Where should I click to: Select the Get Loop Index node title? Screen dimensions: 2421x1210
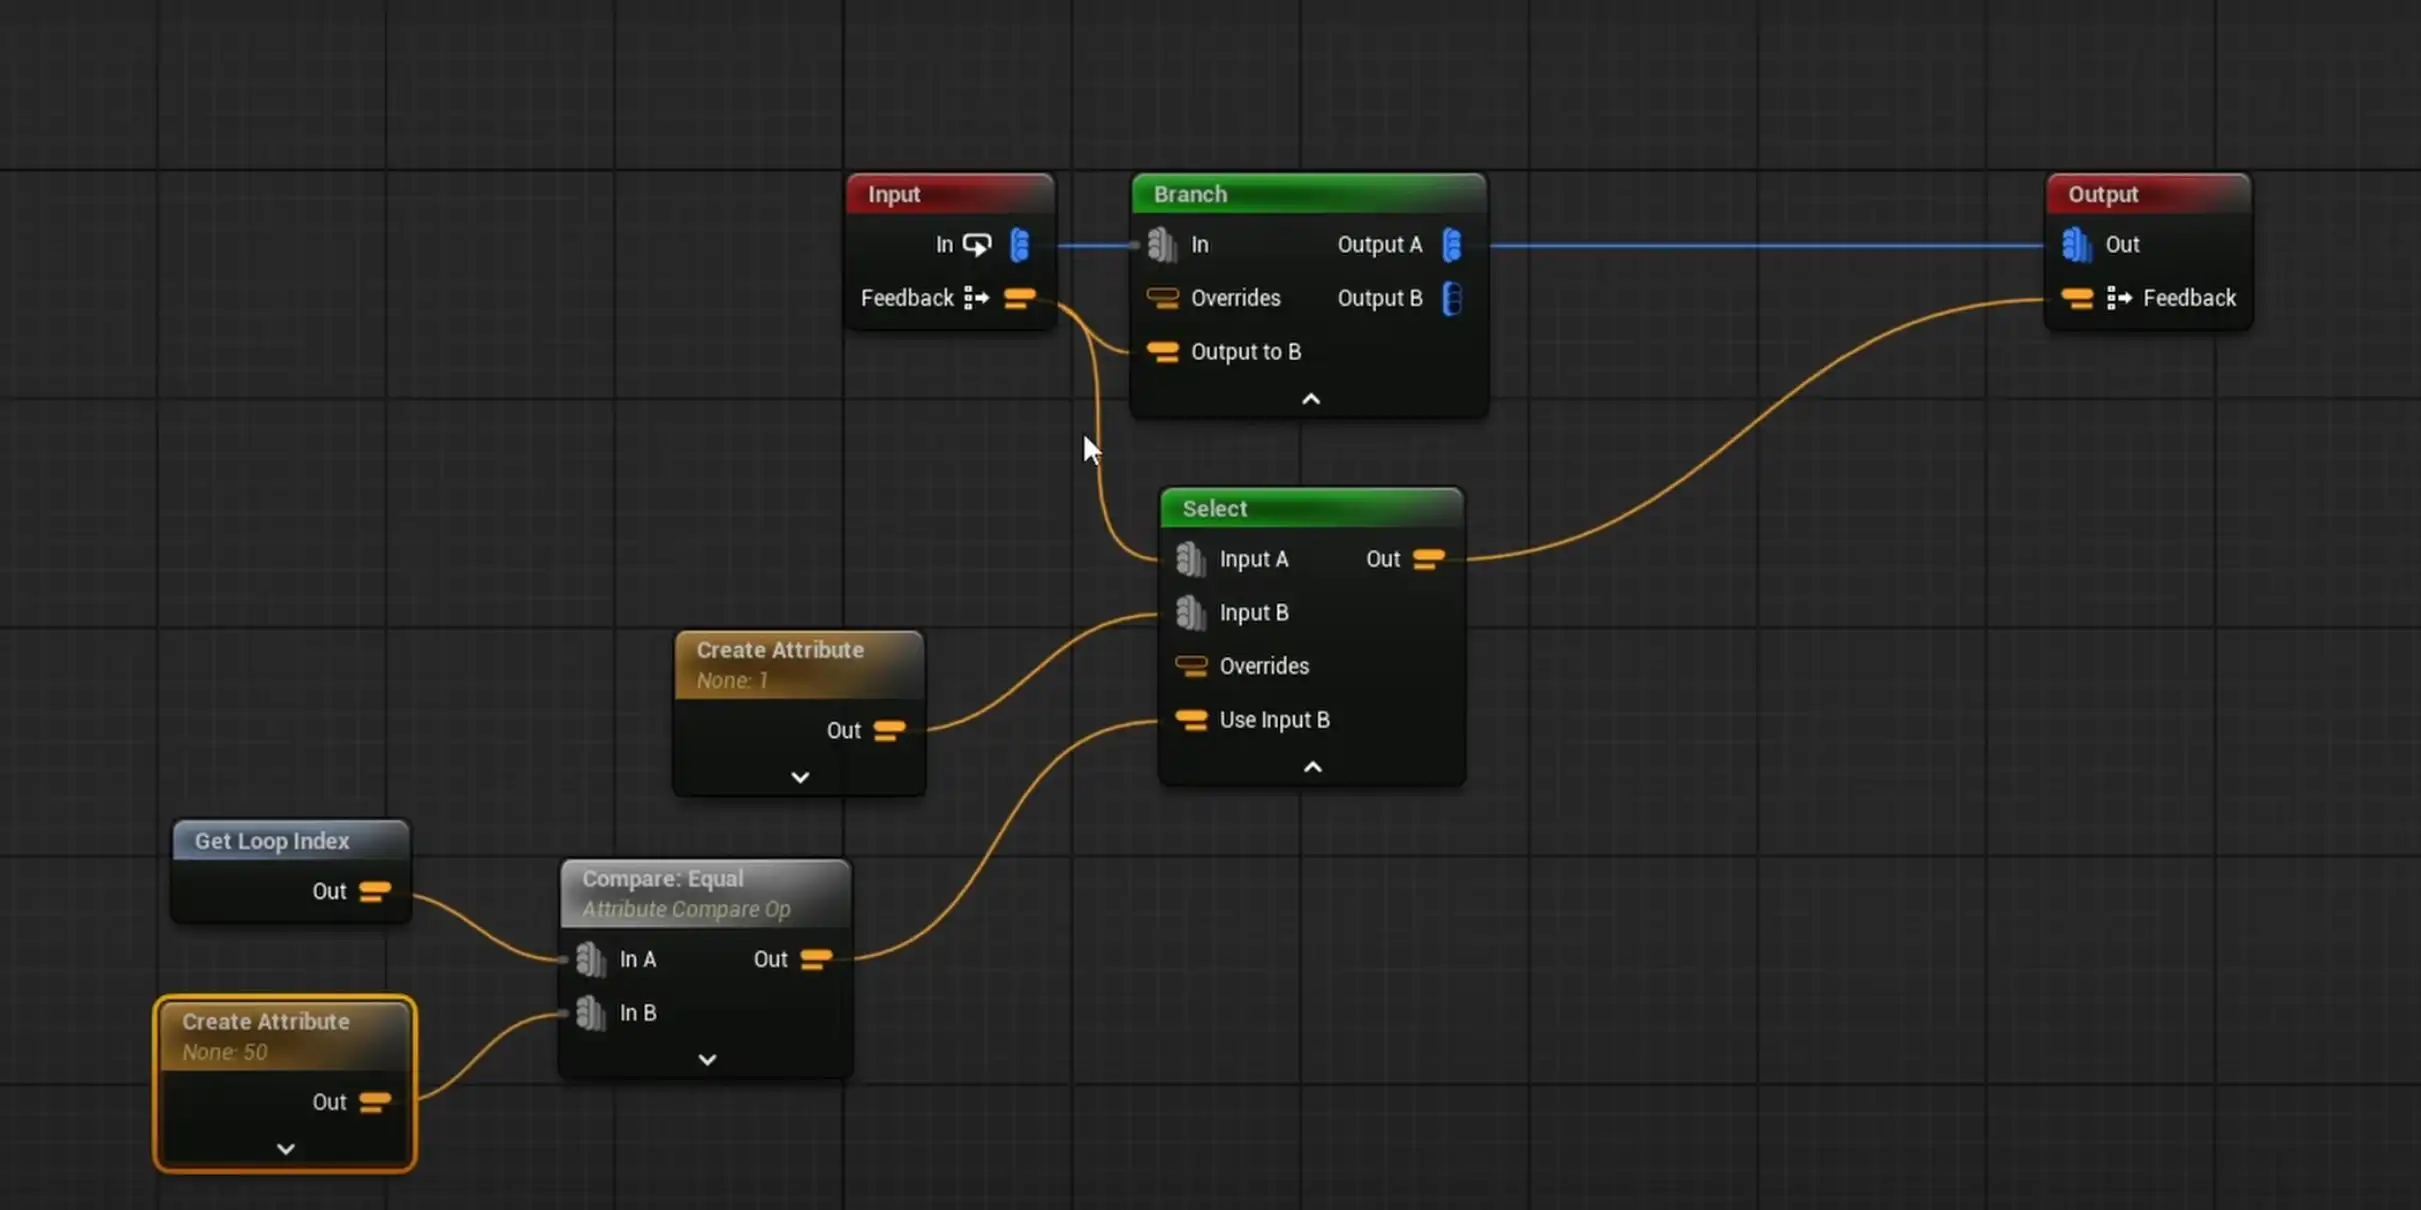pyautogui.click(x=272, y=841)
